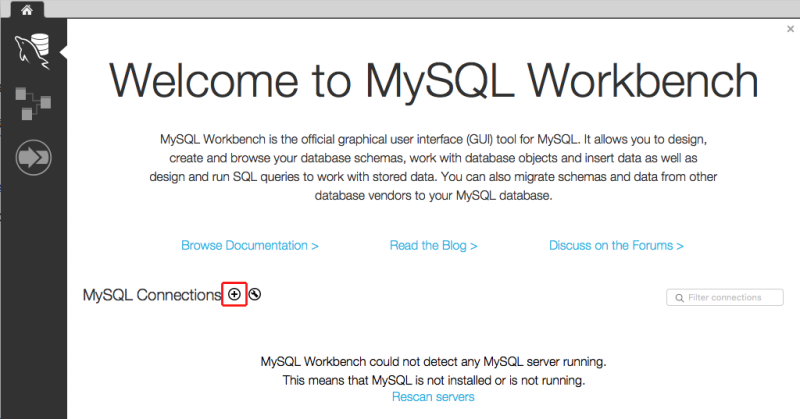Viewport: 800px width, 419px height.
Task: Click the Welcome to MySQL Workbench title
Action: pos(433,81)
